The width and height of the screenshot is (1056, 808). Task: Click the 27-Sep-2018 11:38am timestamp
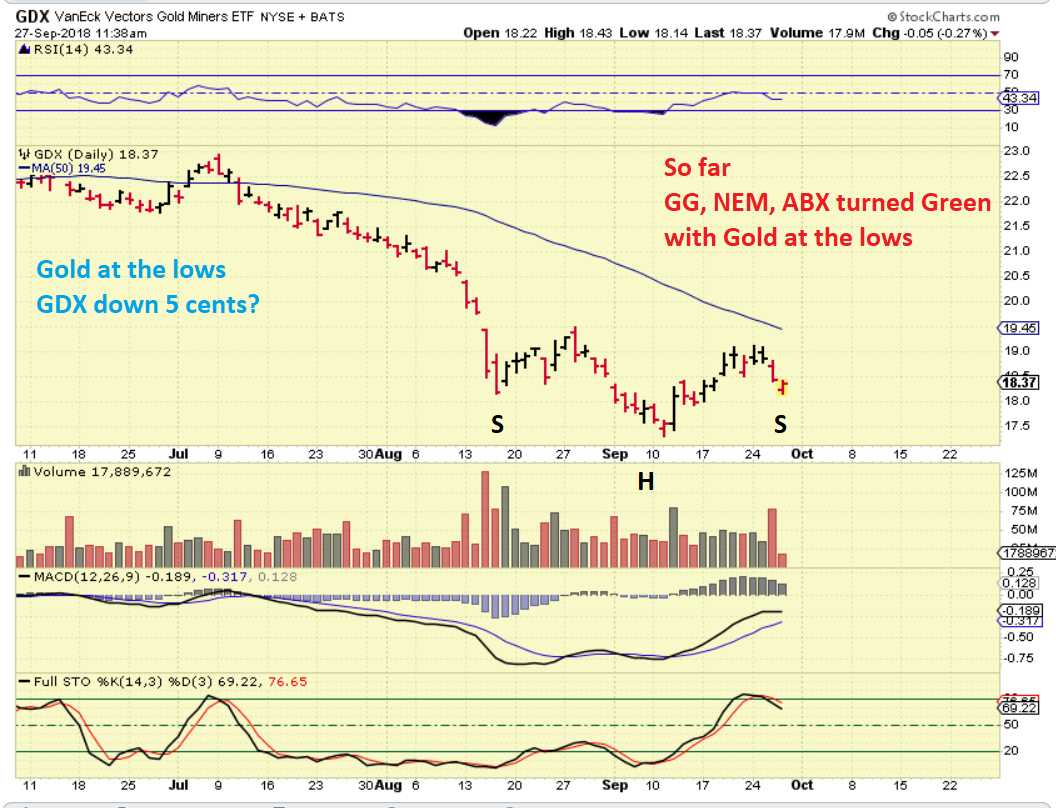[x=81, y=33]
